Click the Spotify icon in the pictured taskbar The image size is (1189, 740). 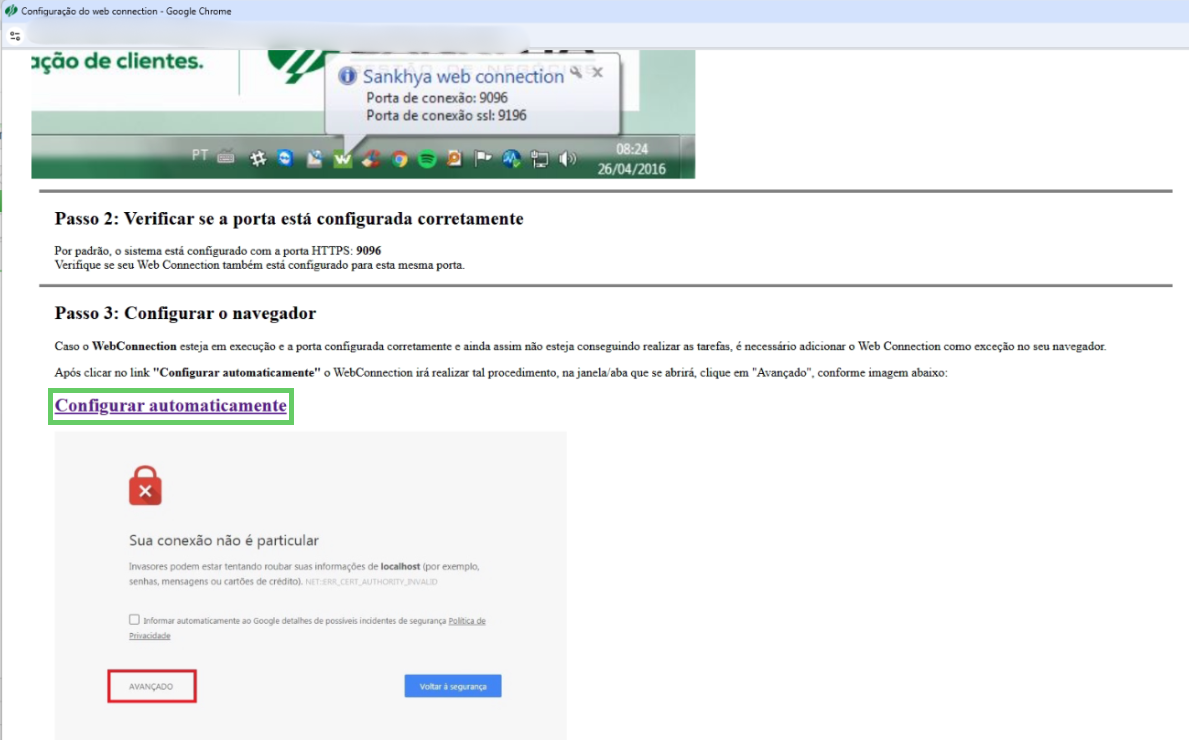(427, 158)
